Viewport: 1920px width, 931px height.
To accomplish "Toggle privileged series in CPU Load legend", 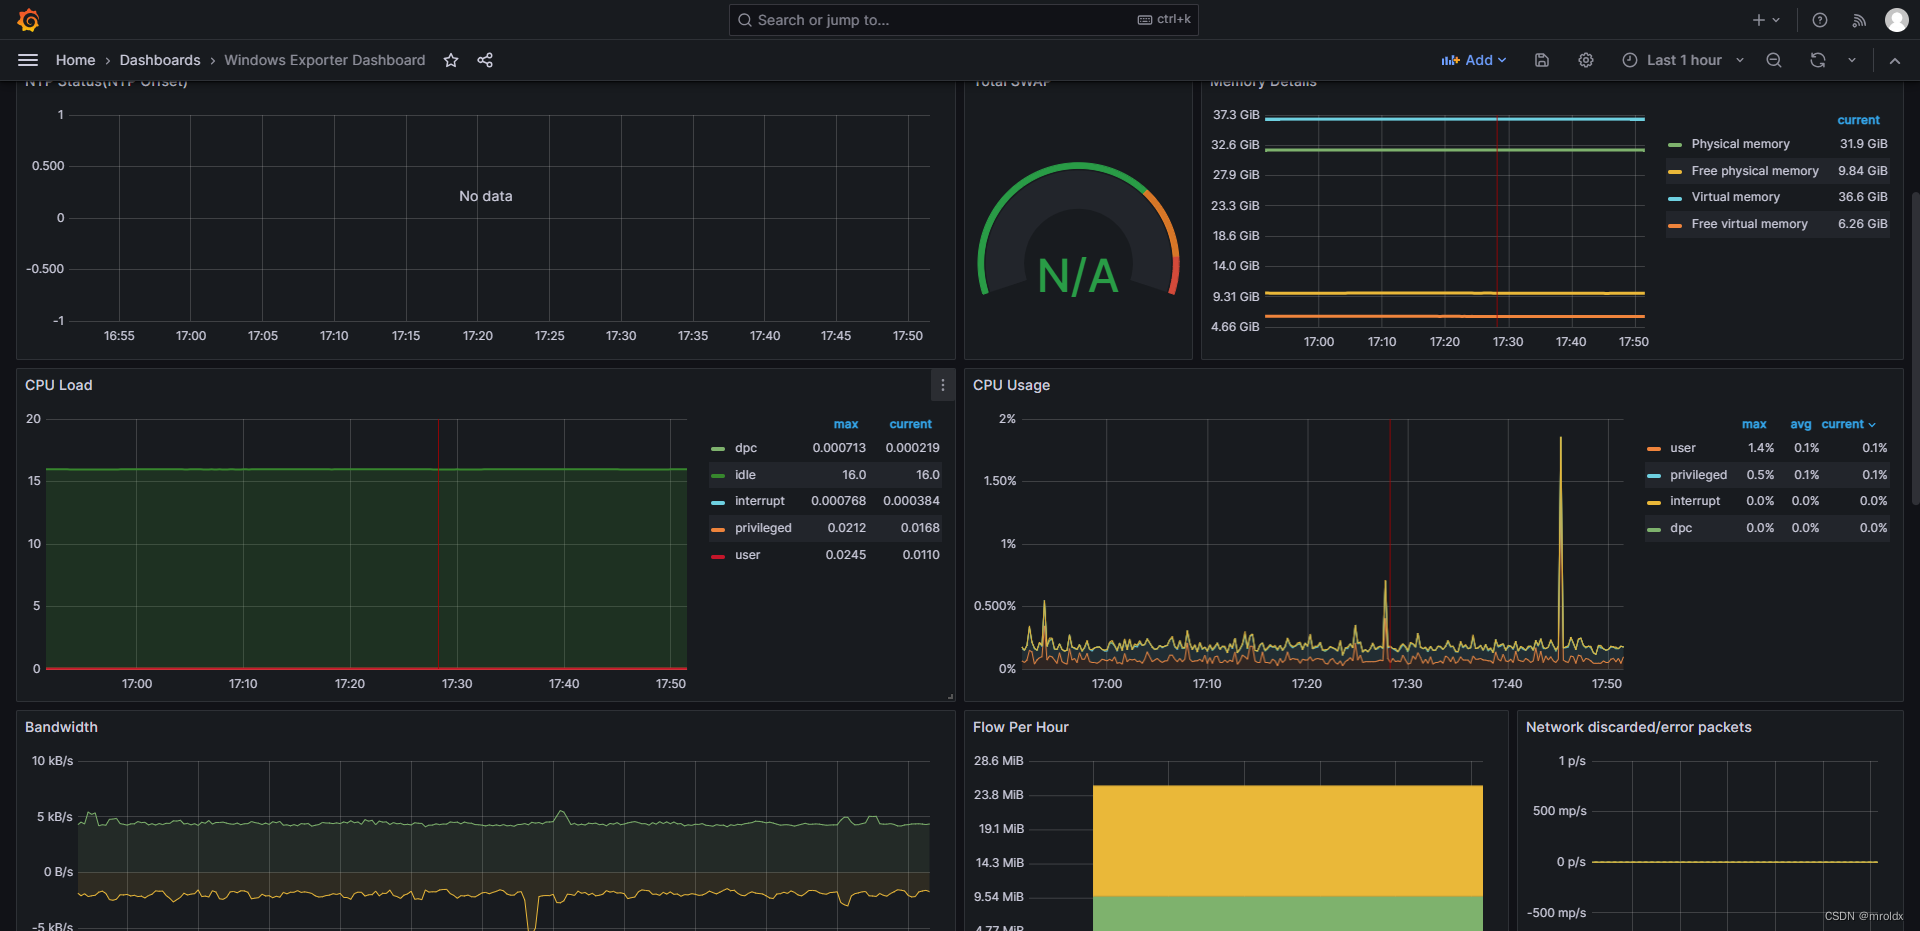I will (x=763, y=528).
